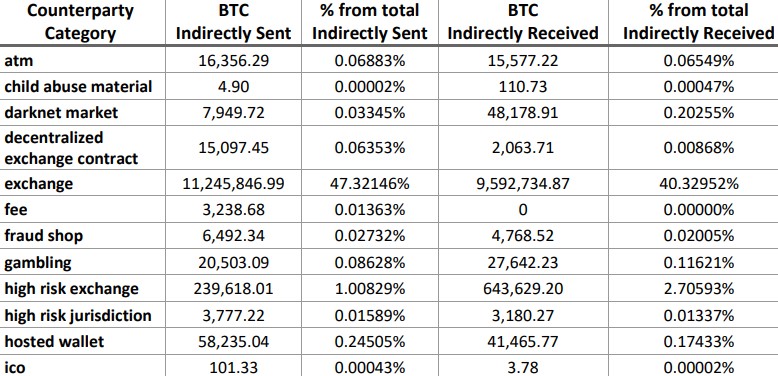The height and width of the screenshot is (376, 778).
Task: Click the 40.32952% received percentage cell
Action: click(x=698, y=184)
